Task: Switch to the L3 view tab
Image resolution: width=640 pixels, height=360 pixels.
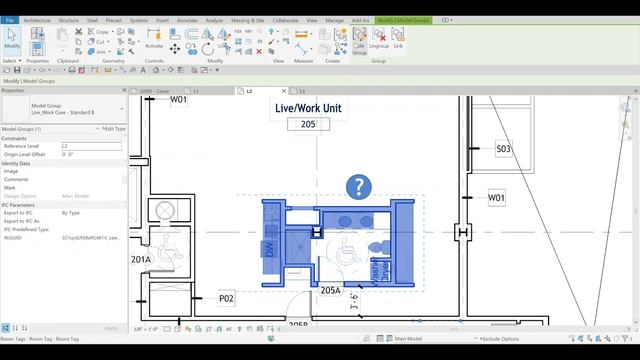Action: click(x=302, y=91)
